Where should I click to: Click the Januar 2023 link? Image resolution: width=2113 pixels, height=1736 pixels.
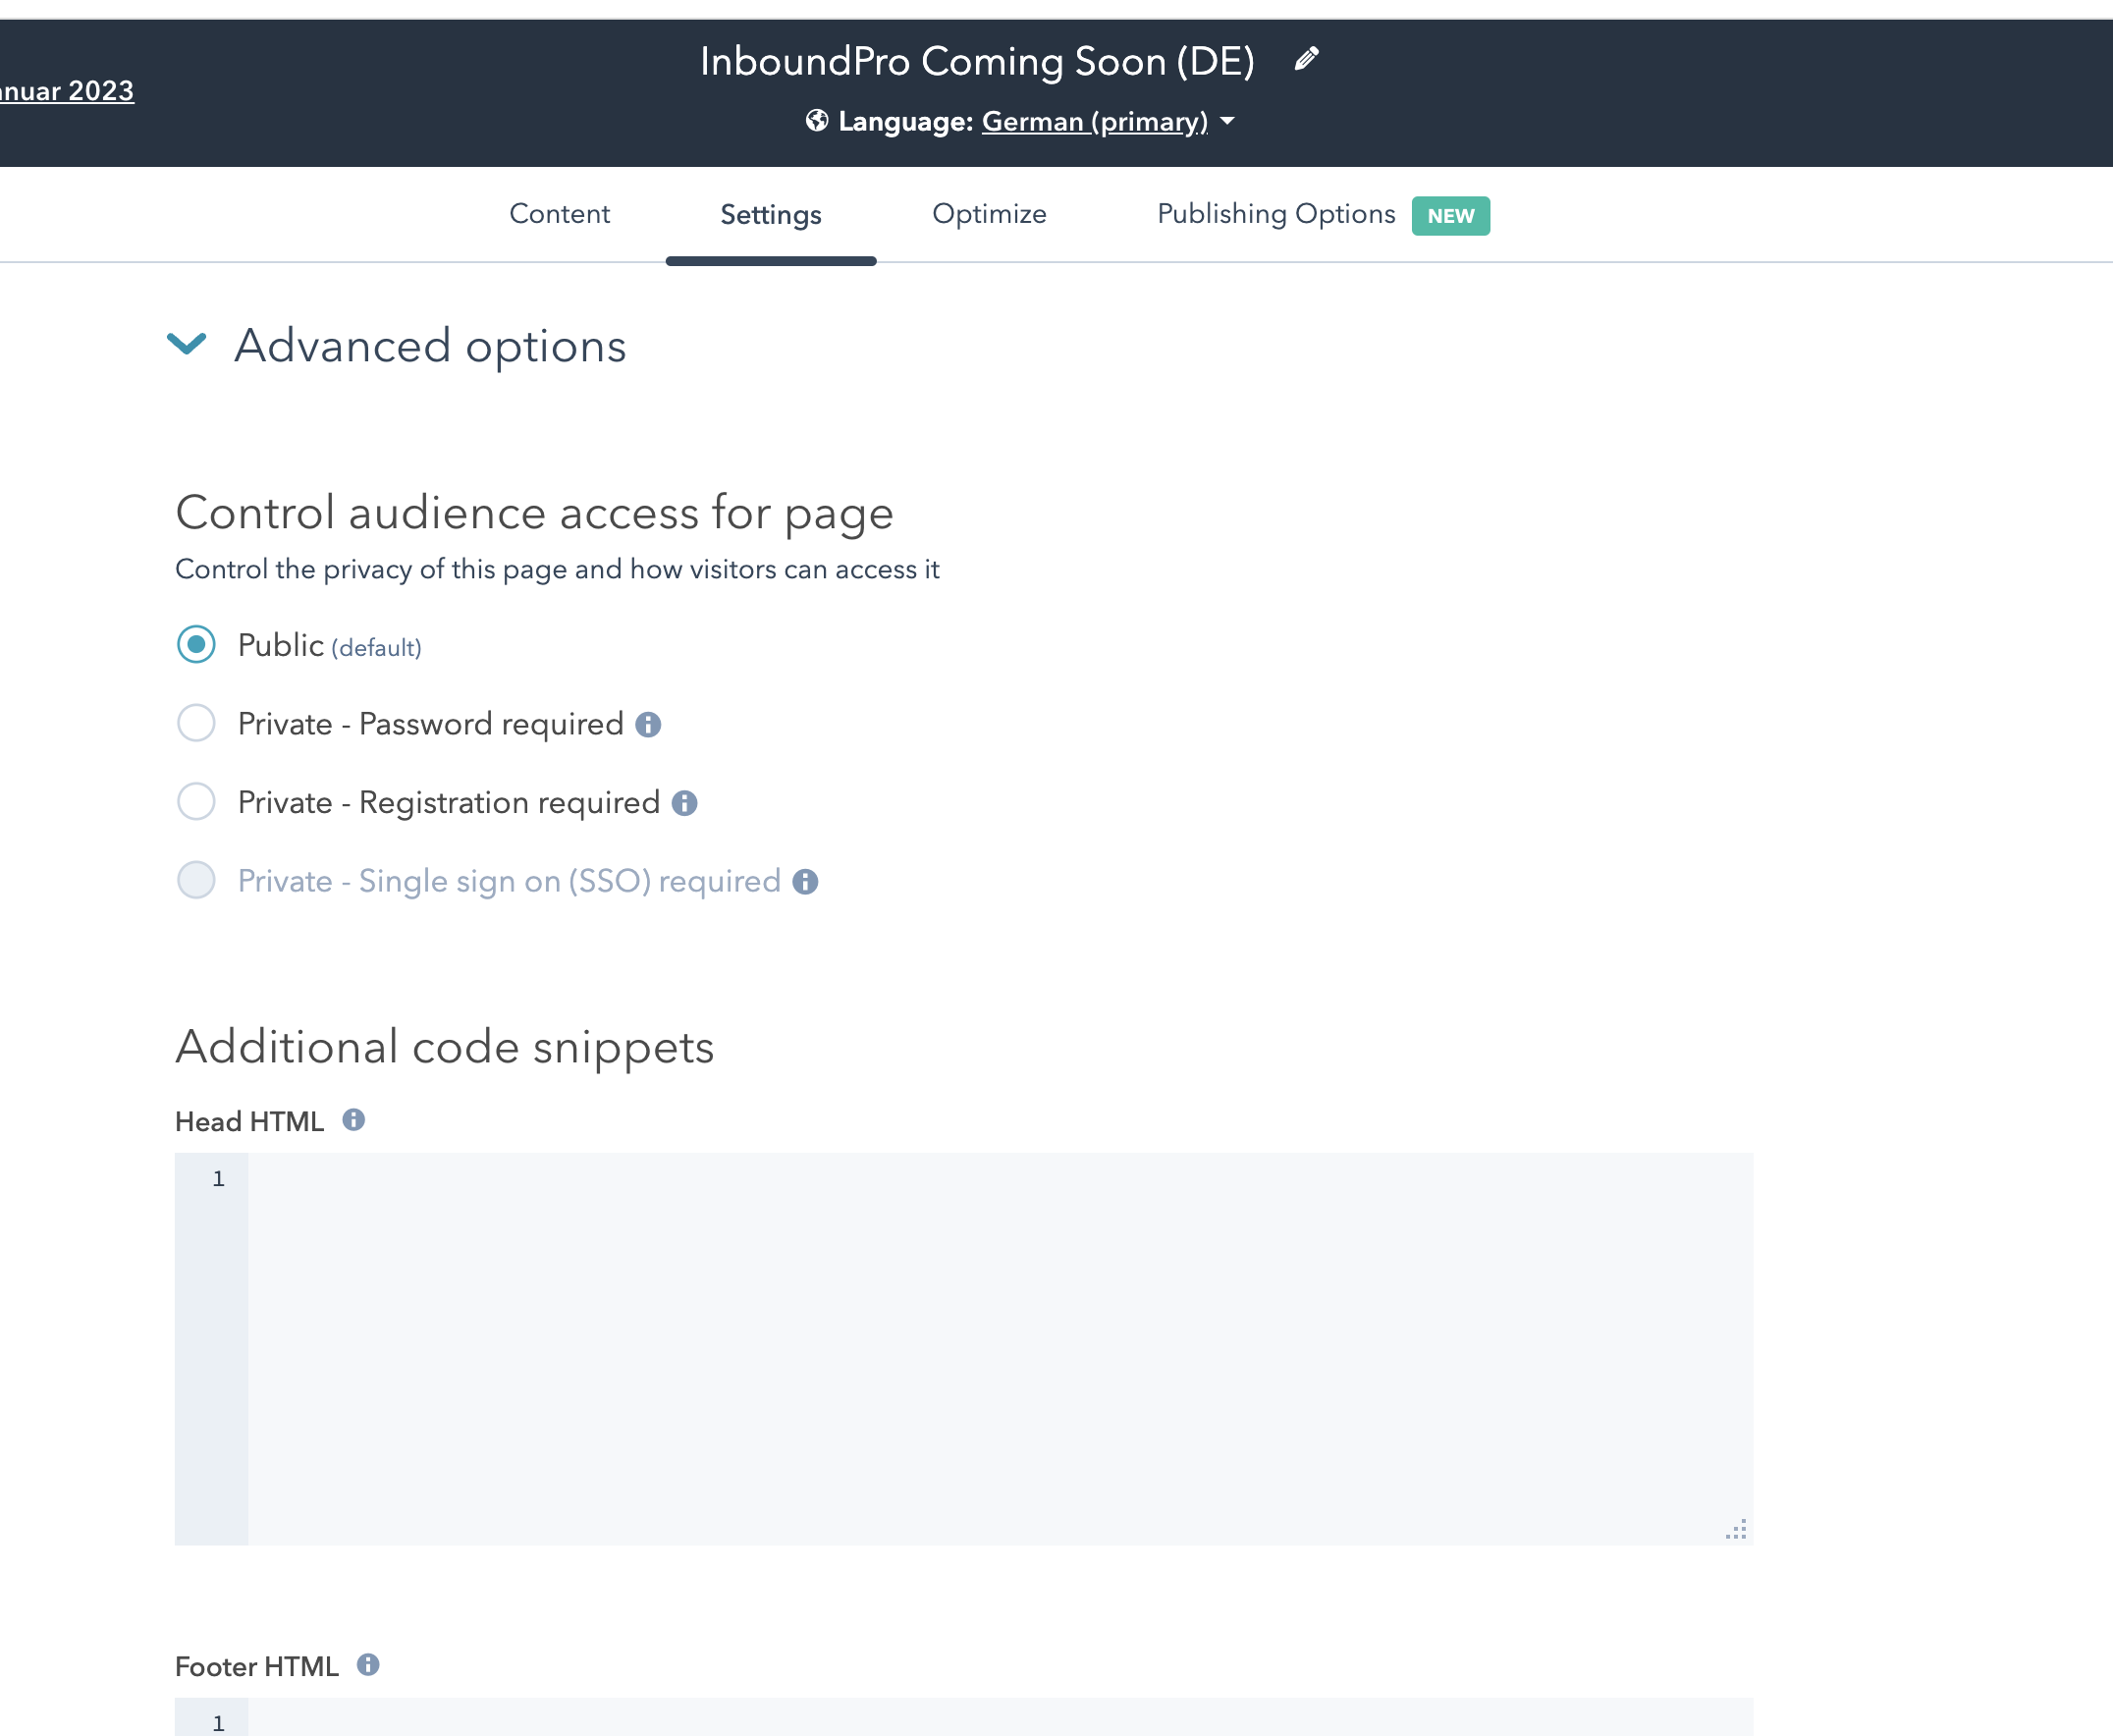pos(66,90)
